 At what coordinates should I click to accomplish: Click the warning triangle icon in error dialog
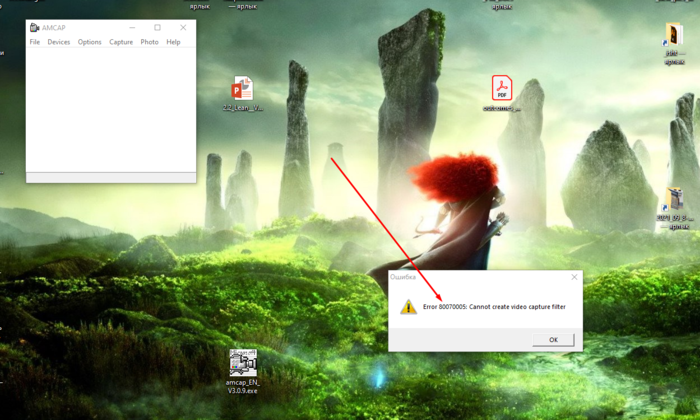click(x=408, y=307)
